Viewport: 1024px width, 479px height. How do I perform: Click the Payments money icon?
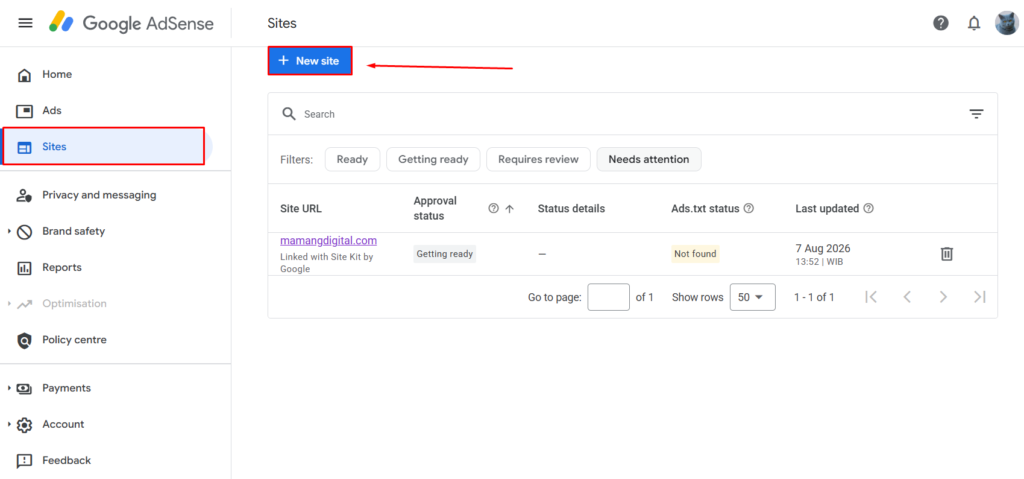click(x=24, y=388)
